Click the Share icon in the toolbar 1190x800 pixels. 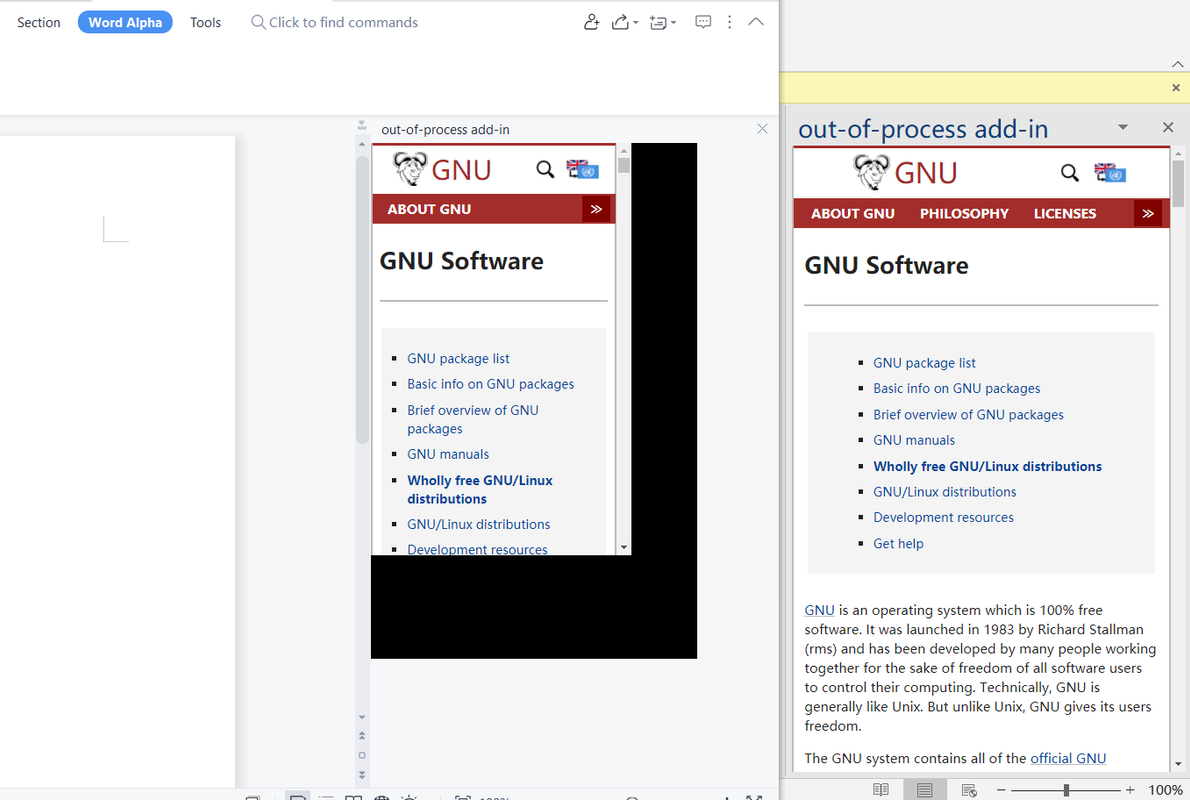[619, 21]
